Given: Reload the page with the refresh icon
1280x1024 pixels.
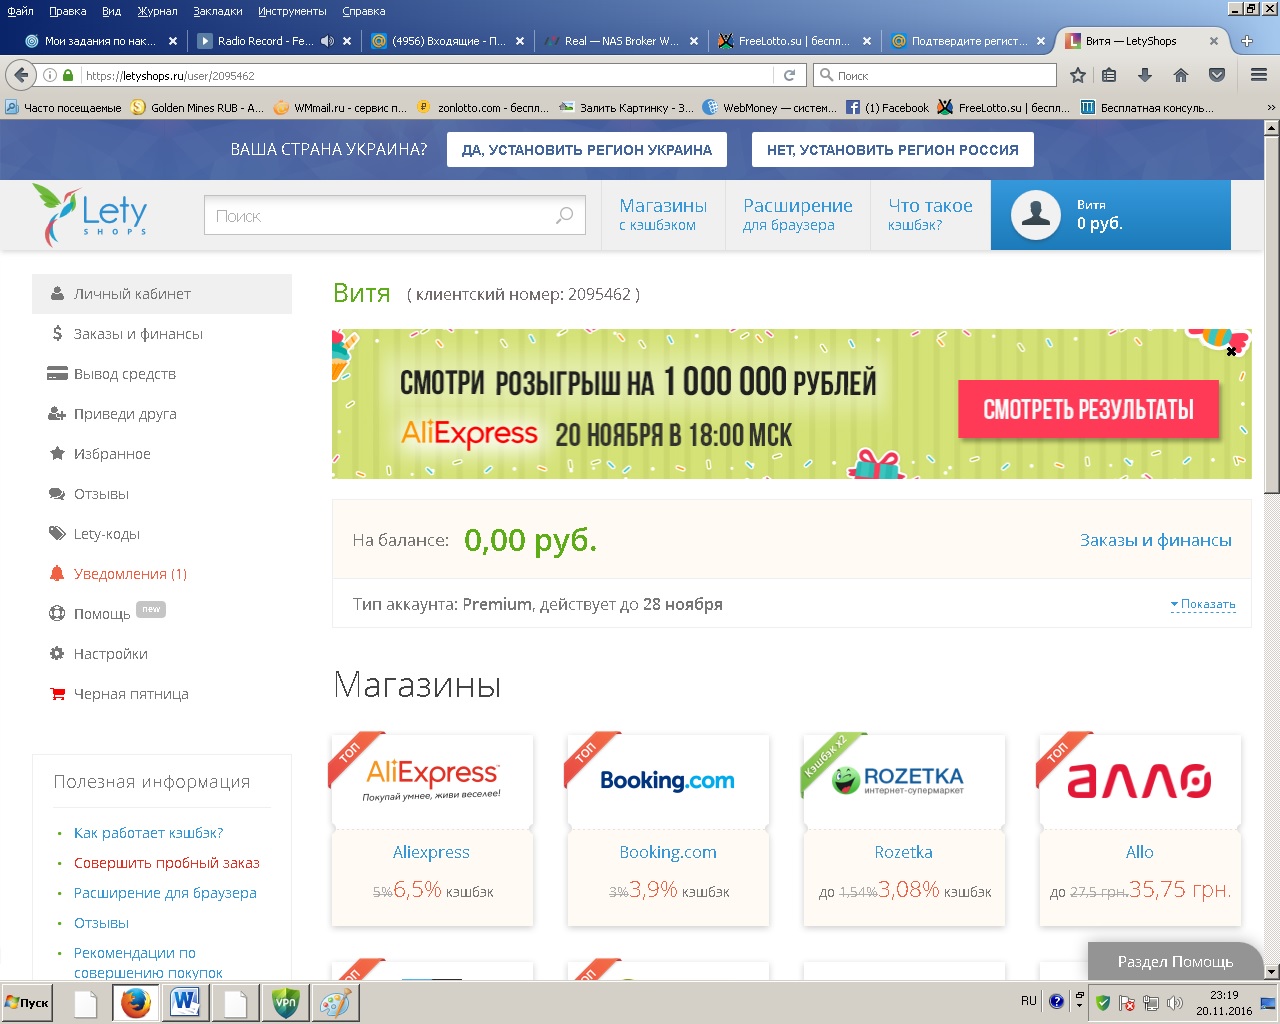Looking at the screenshot, I should [x=789, y=75].
